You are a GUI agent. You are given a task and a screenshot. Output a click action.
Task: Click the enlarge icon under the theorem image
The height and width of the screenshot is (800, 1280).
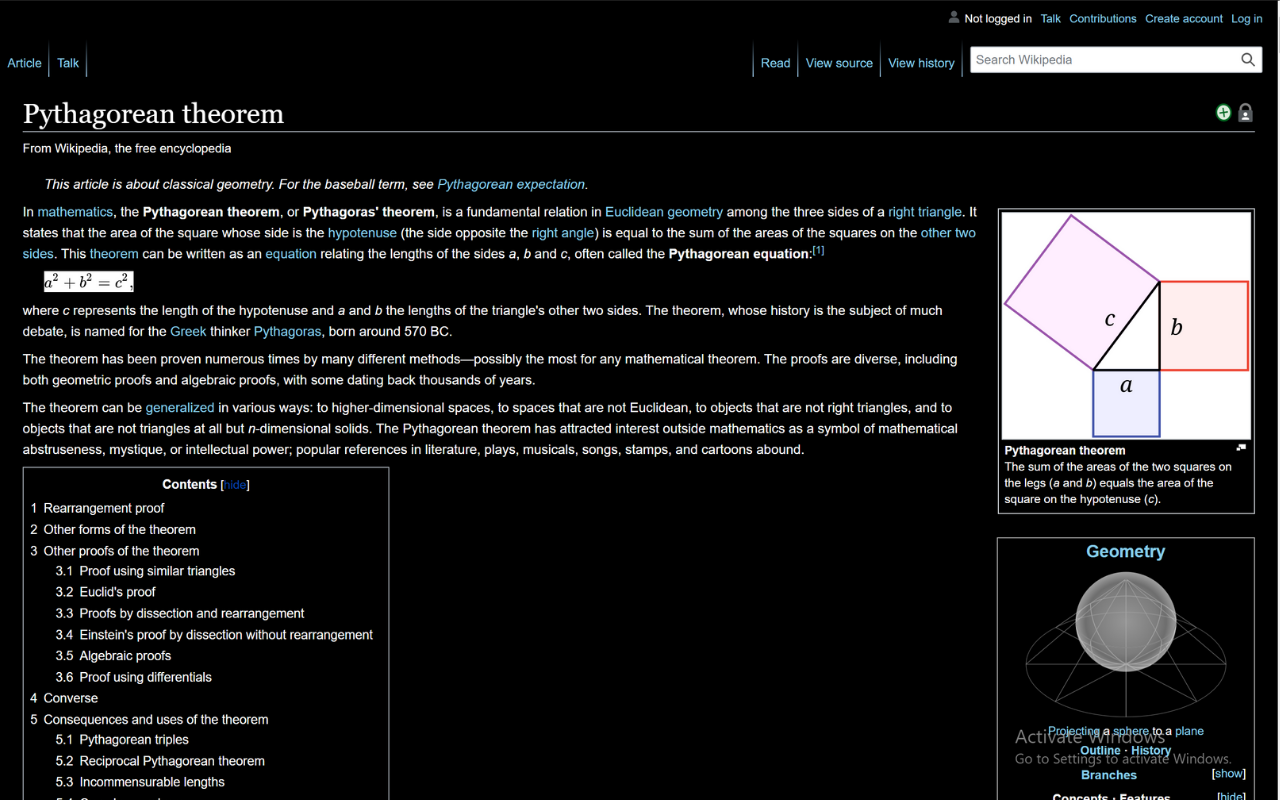tap(1241, 448)
